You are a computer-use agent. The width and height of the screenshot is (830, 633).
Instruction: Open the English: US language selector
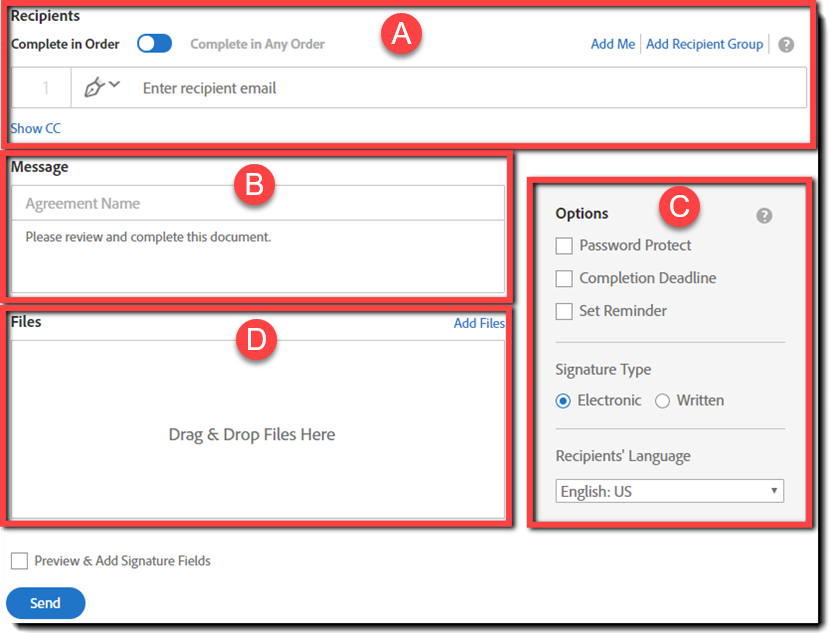(670, 491)
